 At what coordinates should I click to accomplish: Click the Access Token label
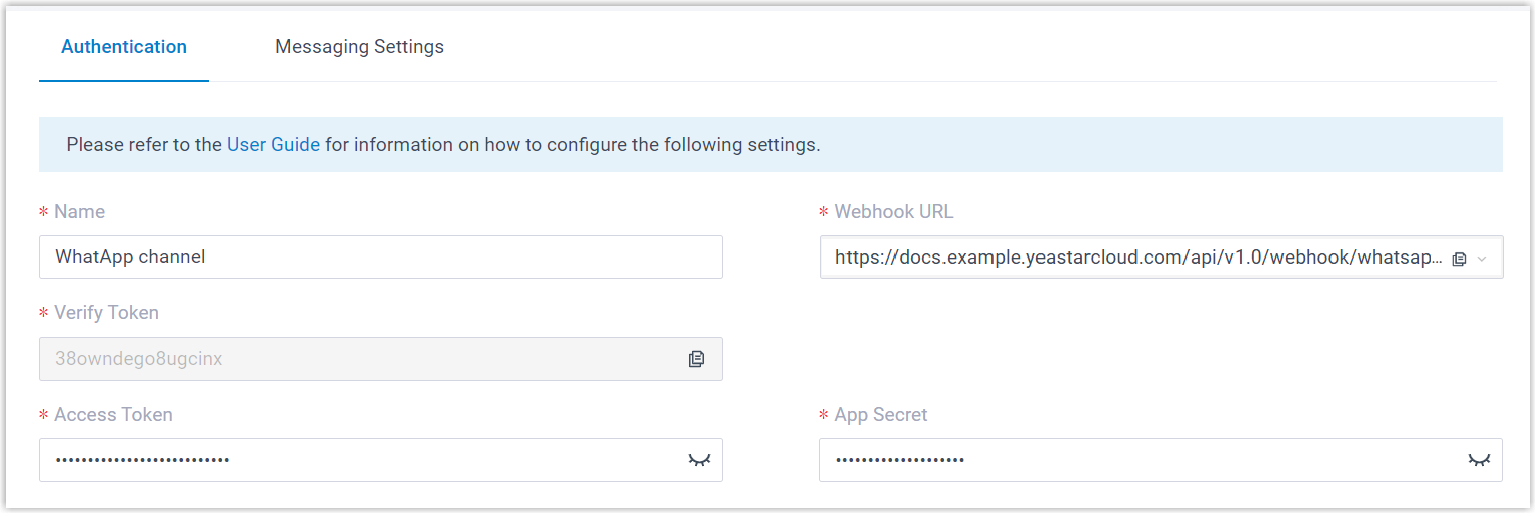tap(113, 415)
